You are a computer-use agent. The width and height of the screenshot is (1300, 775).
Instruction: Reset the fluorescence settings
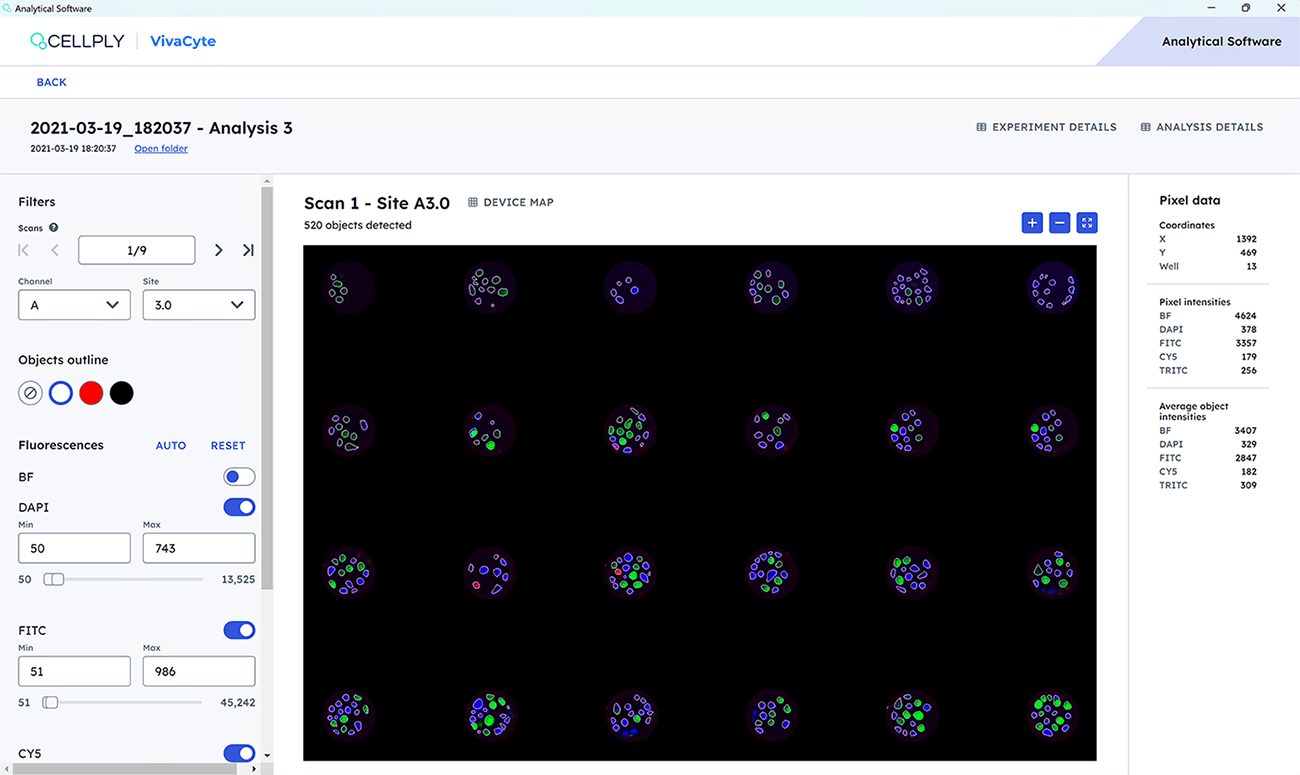227,445
